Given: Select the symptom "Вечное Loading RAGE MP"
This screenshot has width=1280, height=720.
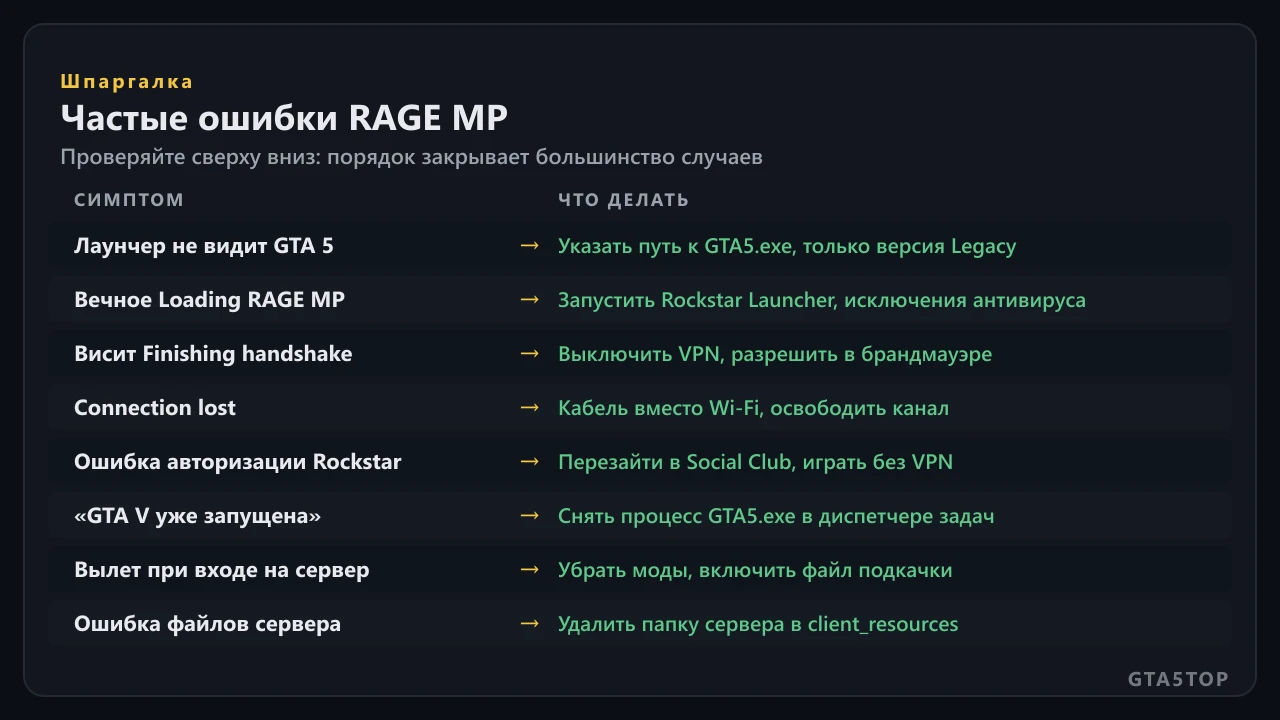Looking at the screenshot, I should click(210, 300).
